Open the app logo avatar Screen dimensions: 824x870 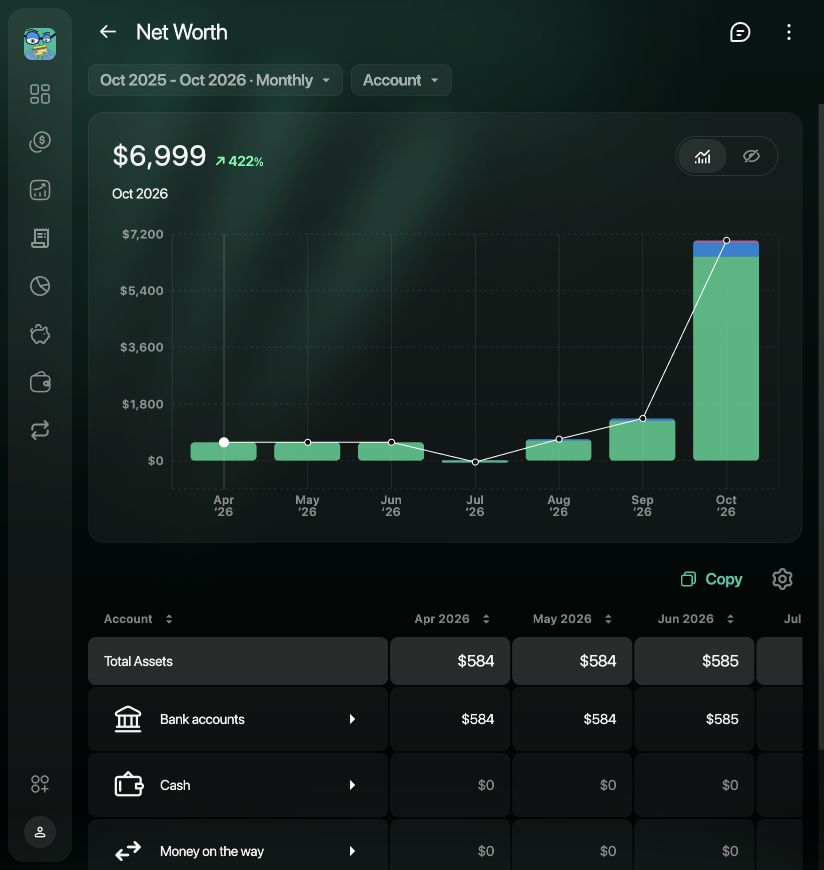(x=40, y=44)
